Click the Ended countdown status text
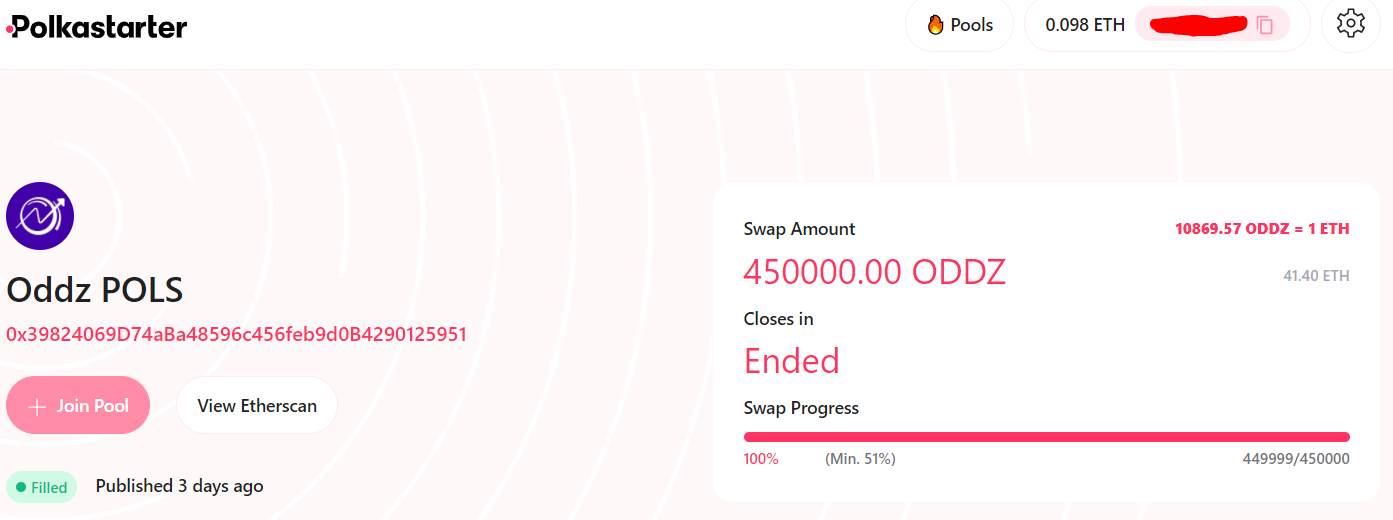The height and width of the screenshot is (520, 1393). tap(791, 361)
